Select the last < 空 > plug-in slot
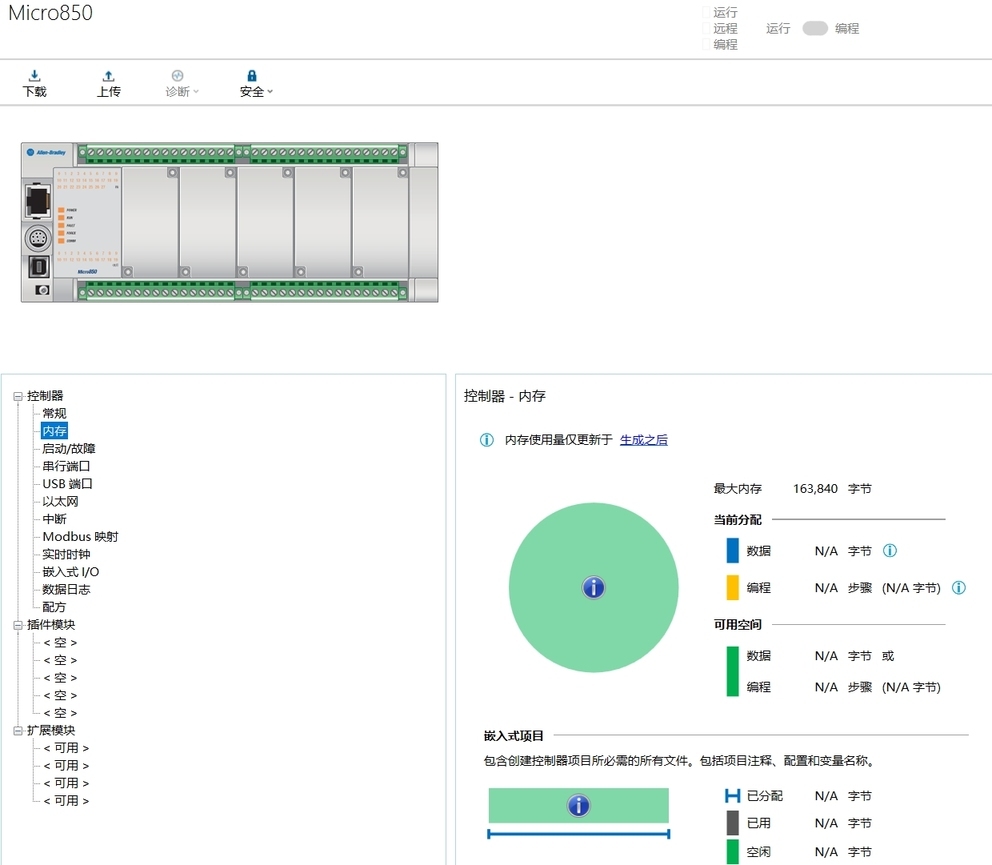The width and height of the screenshot is (992, 865). (61, 713)
